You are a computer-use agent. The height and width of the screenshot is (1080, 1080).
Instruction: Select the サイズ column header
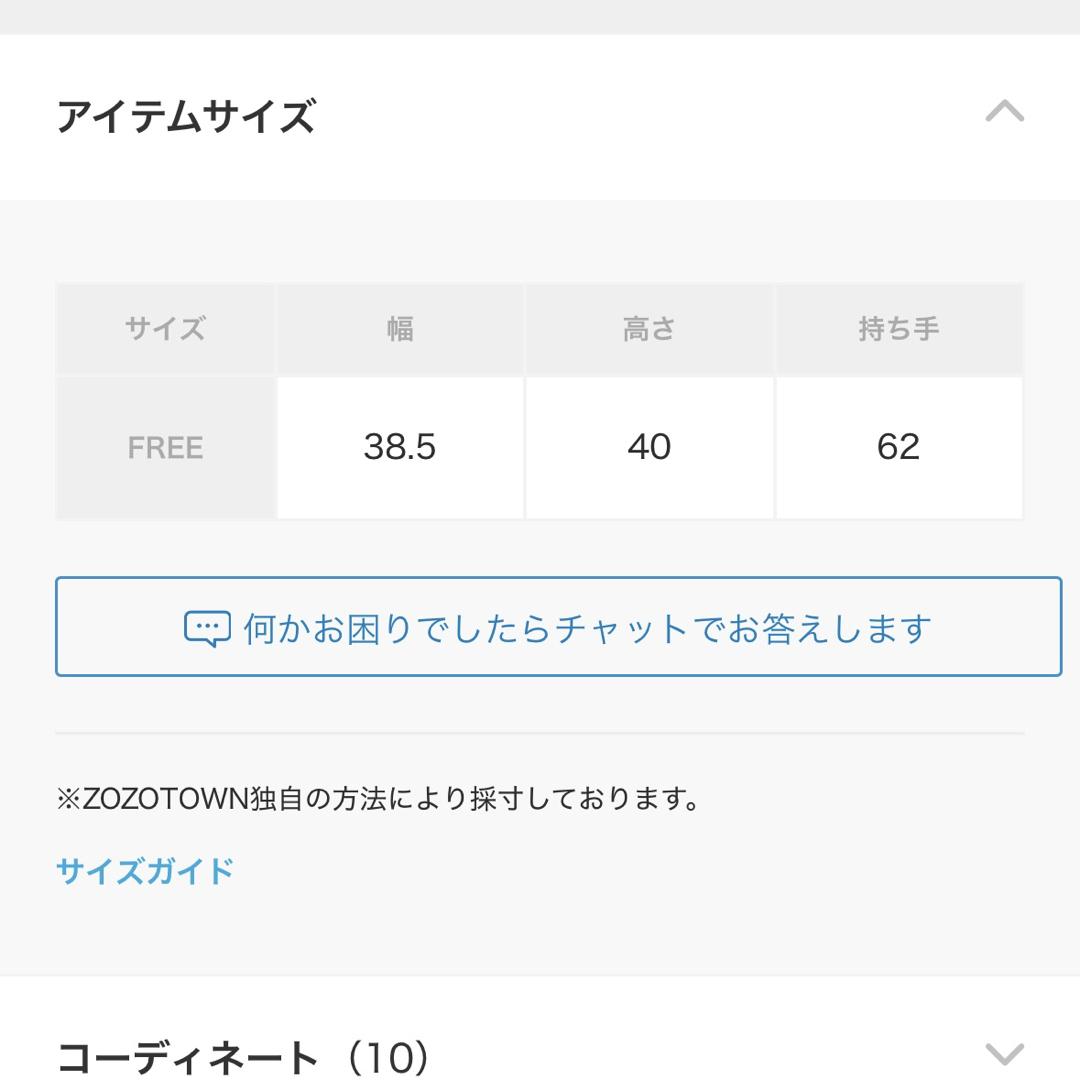click(x=165, y=329)
